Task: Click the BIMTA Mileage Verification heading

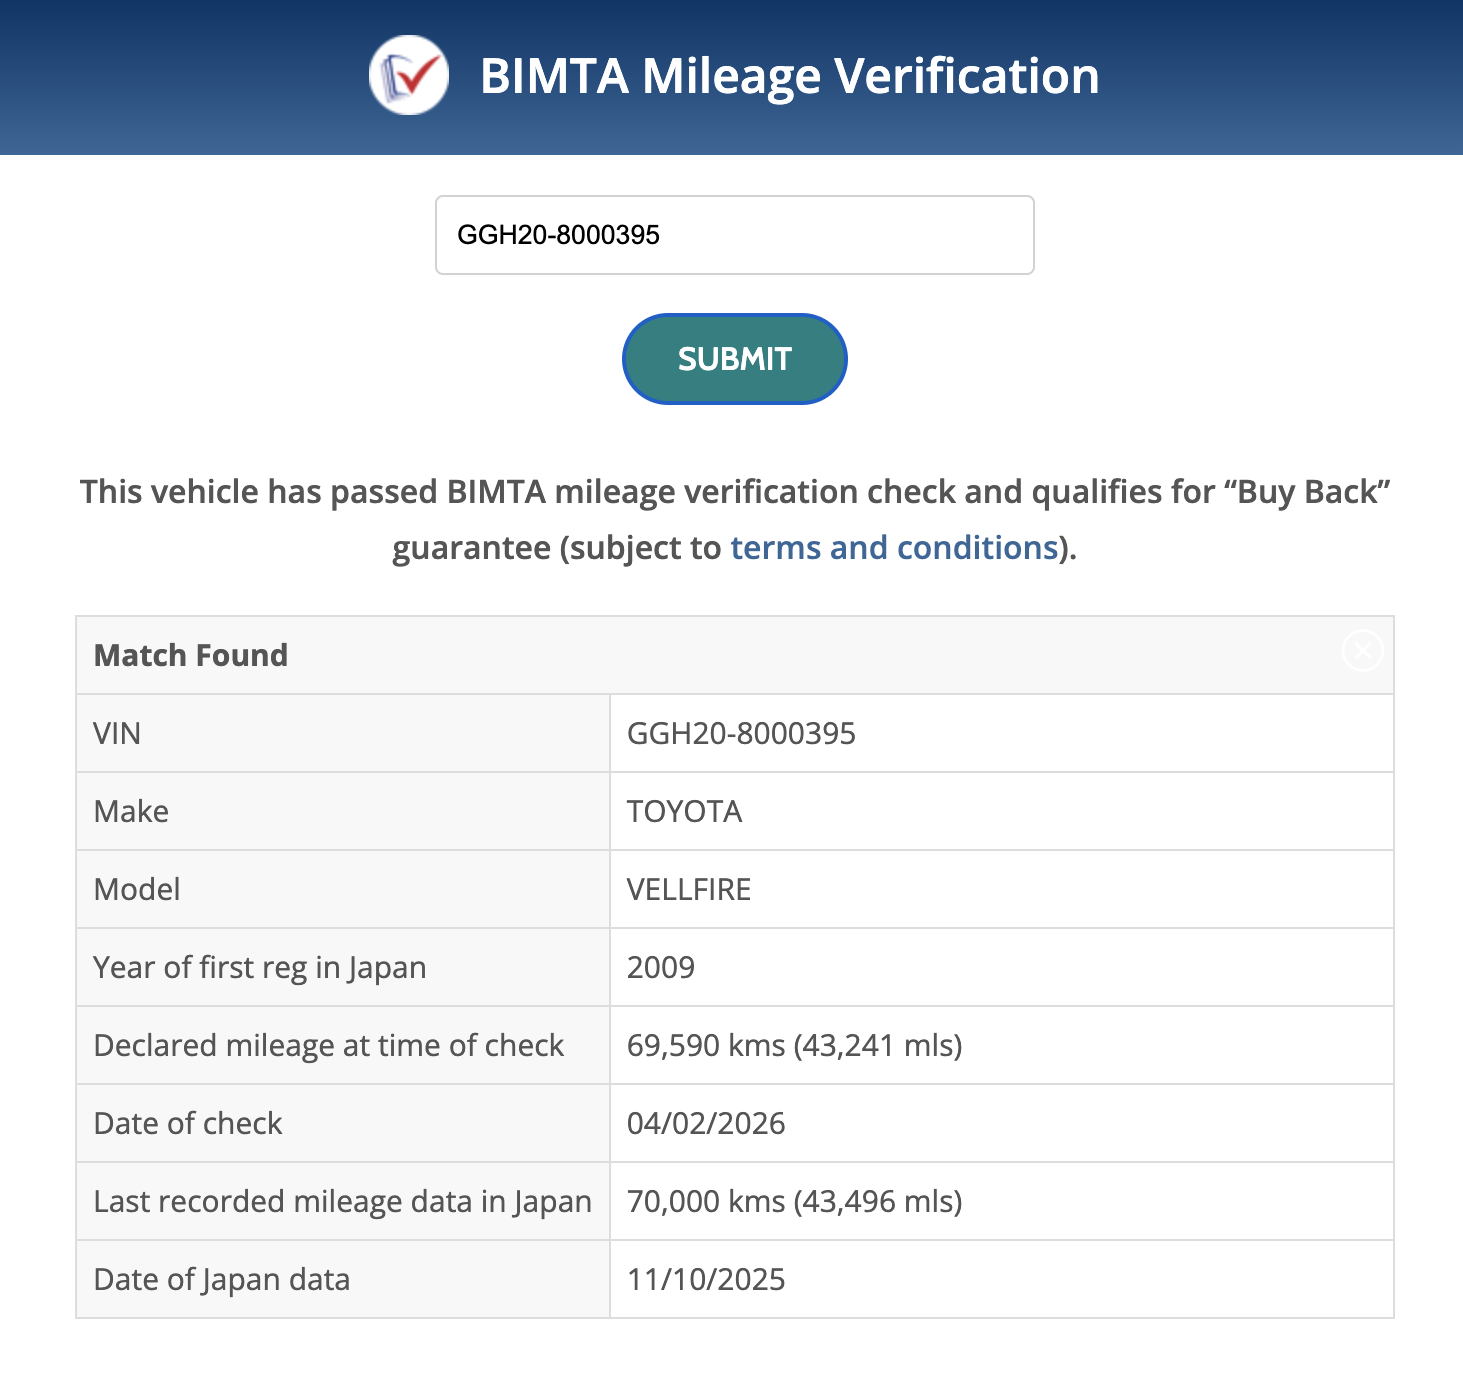Action: [x=789, y=76]
